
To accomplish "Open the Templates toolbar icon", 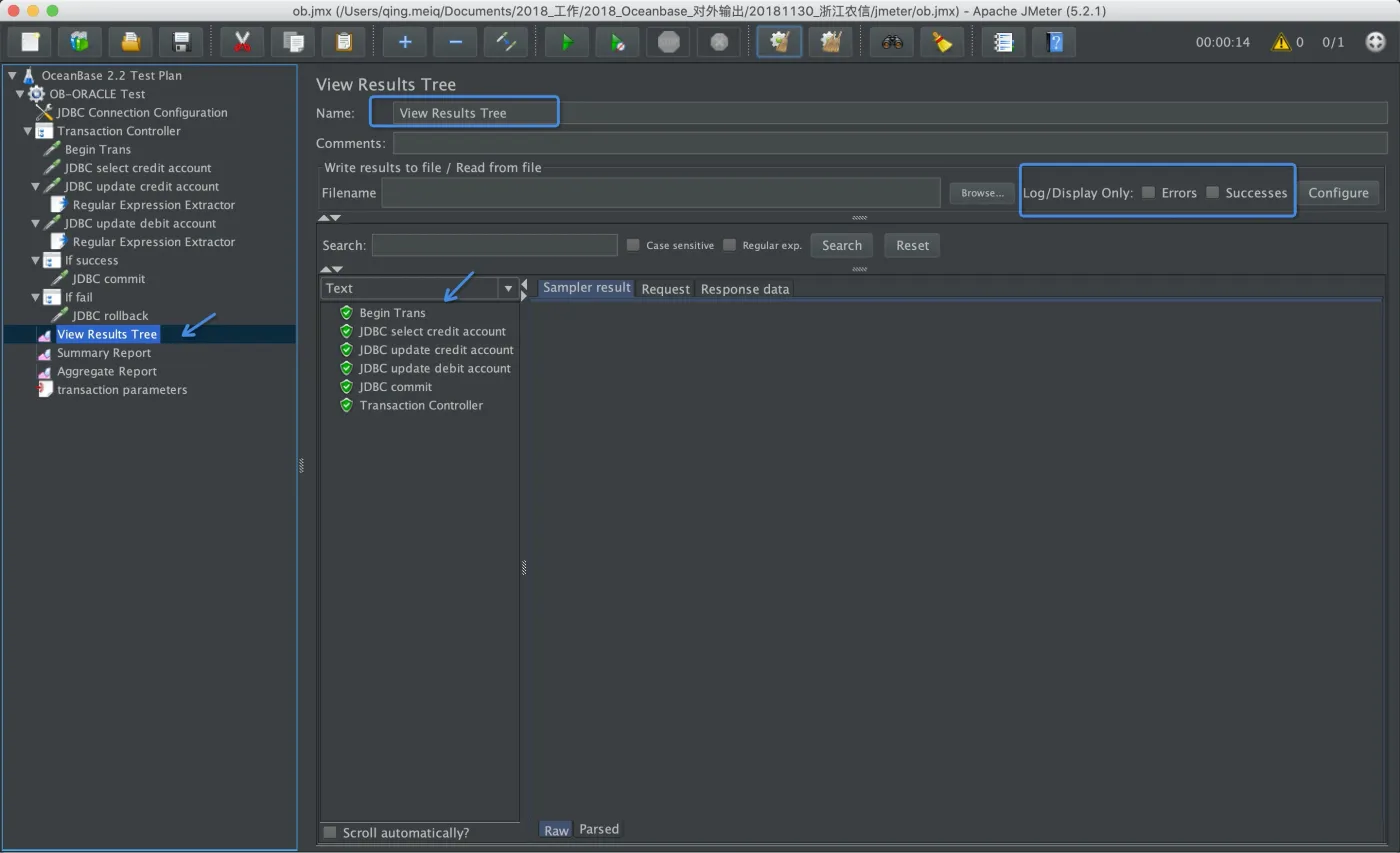I will pyautogui.click(x=80, y=42).
